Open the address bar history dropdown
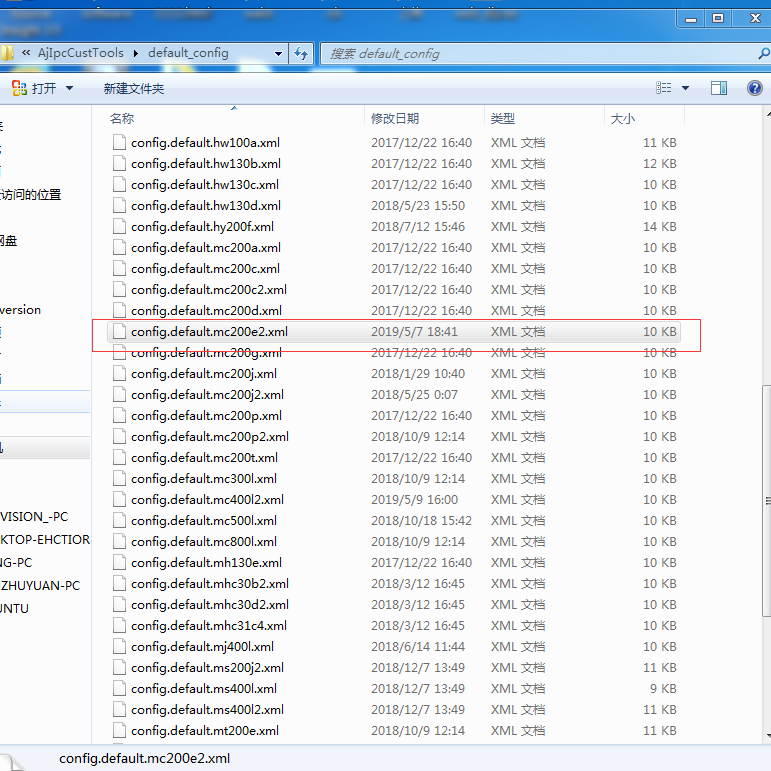 278,53
